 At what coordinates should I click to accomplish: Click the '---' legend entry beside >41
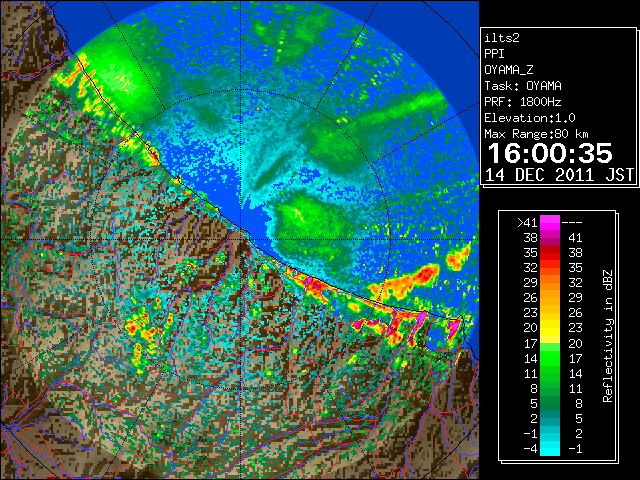(572, 223)
